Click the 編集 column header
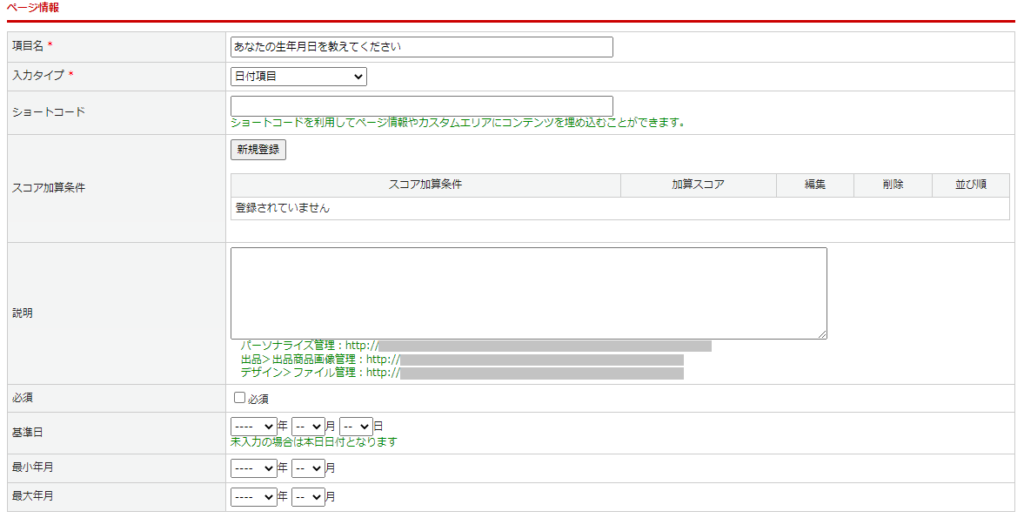The width and height of the screenshot is (1024, 518). [x=815, y=185]
